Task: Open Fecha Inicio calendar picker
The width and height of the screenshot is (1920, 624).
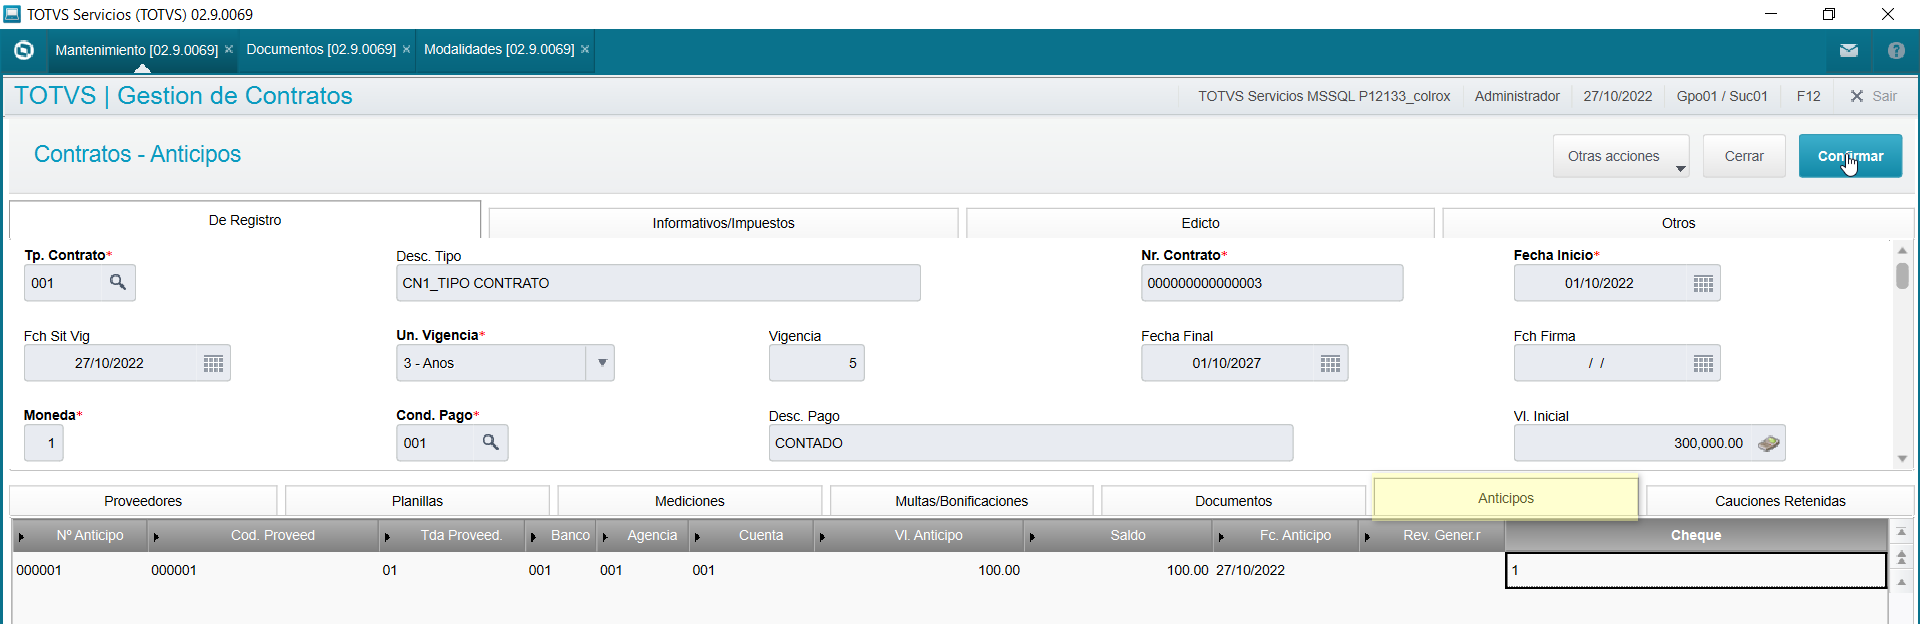Action: coord(1703,284)
